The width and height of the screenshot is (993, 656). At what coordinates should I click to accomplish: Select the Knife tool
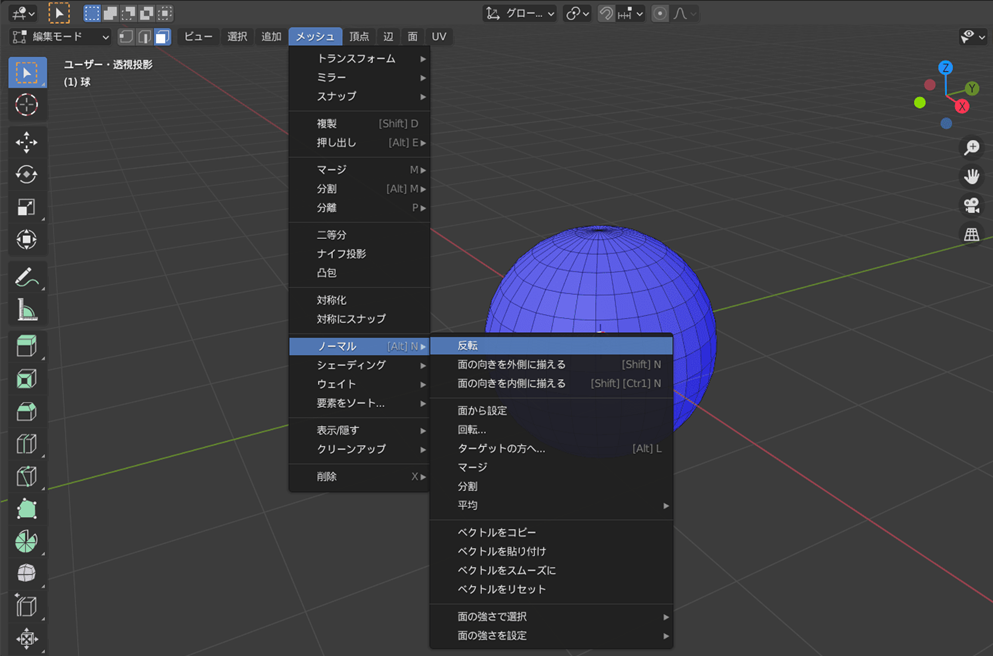(x=27, y=476)
